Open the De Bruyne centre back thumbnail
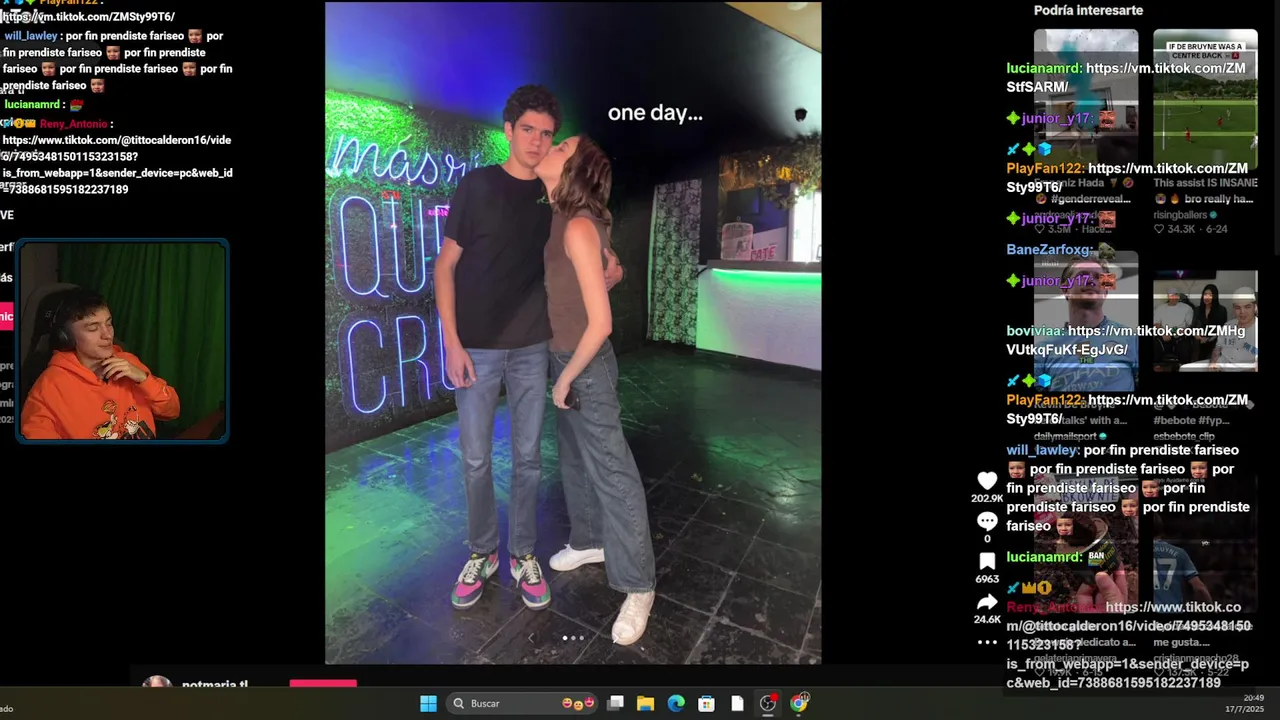Screen dimensions: 1280x720 [1205, 98]
